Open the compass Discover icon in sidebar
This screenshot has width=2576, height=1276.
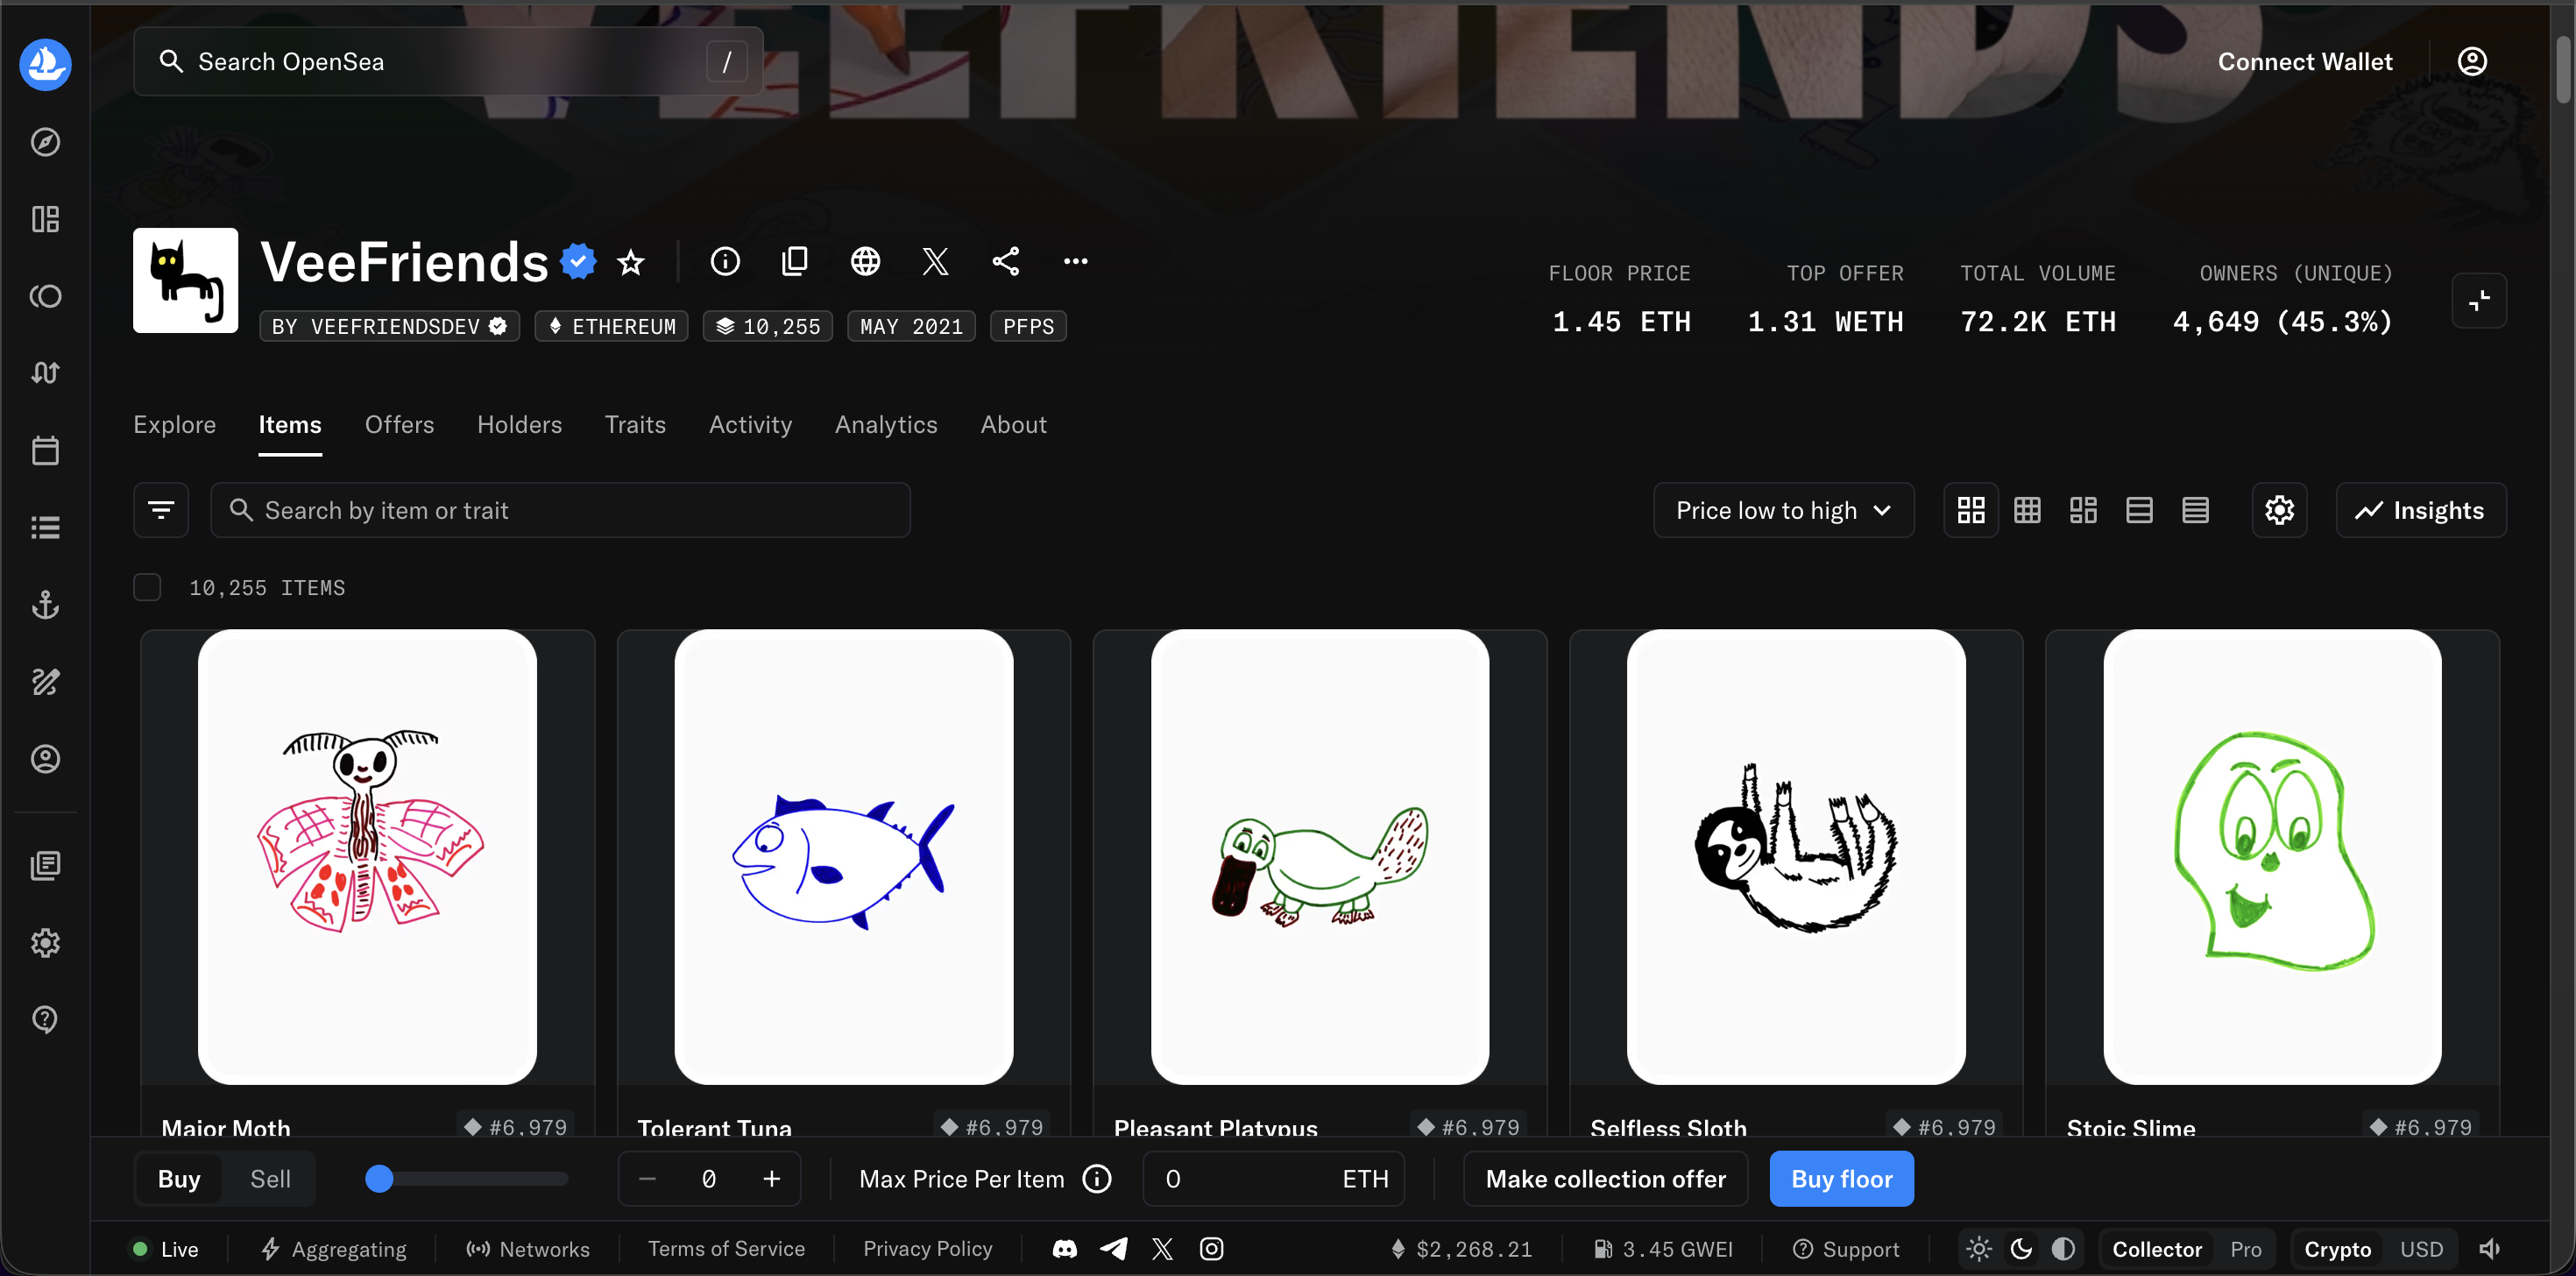(45, 142)
